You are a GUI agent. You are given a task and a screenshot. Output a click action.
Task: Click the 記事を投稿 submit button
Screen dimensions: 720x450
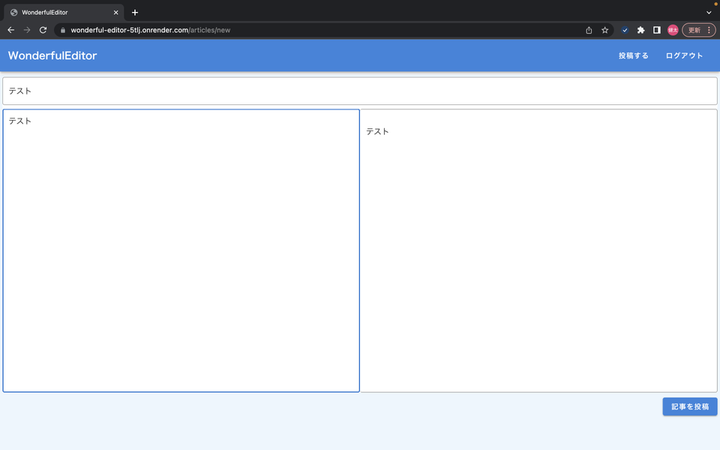[x=690, y=407]
